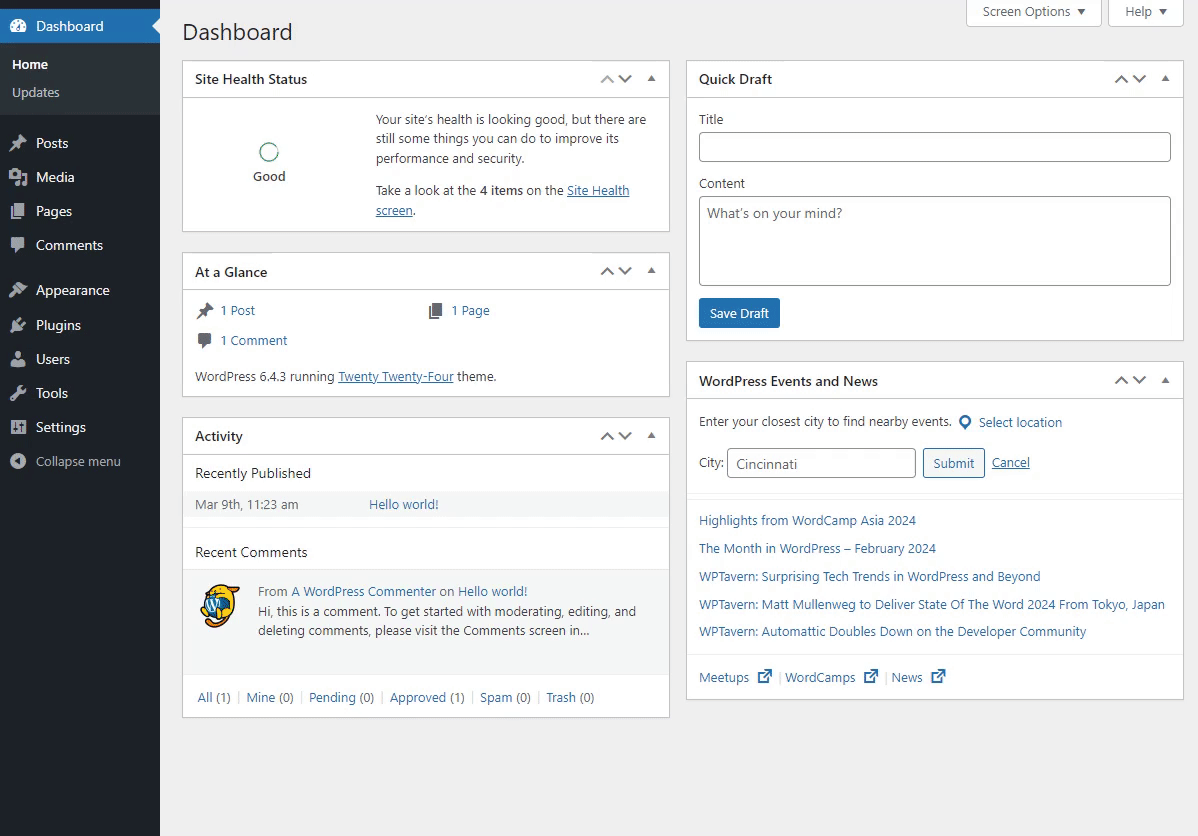Move Site Health Status widget down

tap(625, 79)
